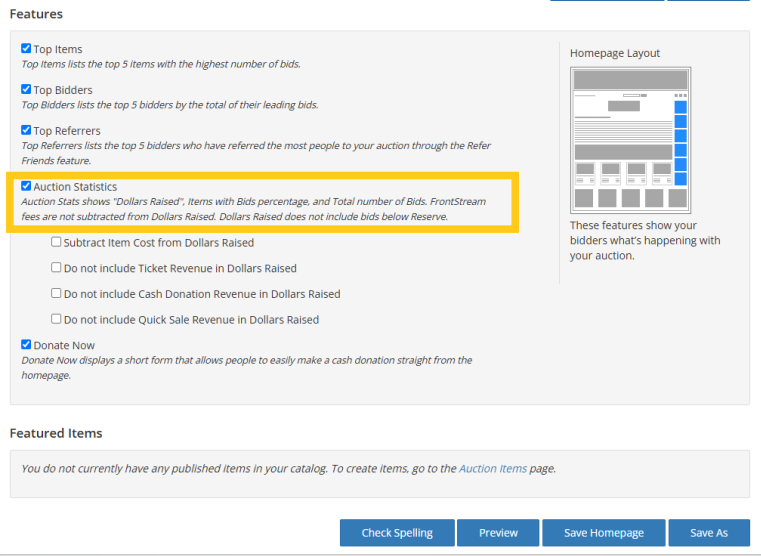Viewport: 761px width, 556px height.
Task: Click the Save As button
Action: 709,533
